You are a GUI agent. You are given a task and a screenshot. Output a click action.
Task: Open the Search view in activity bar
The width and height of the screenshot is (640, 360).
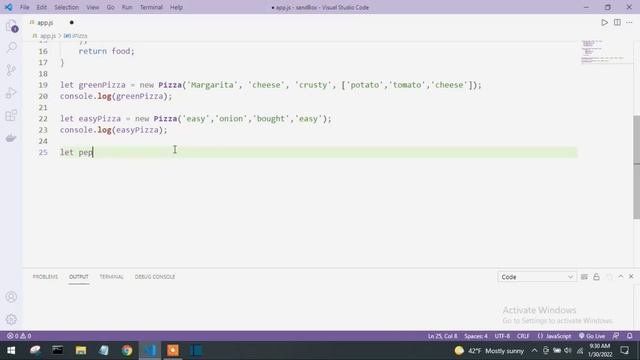[x=11, y=48]
